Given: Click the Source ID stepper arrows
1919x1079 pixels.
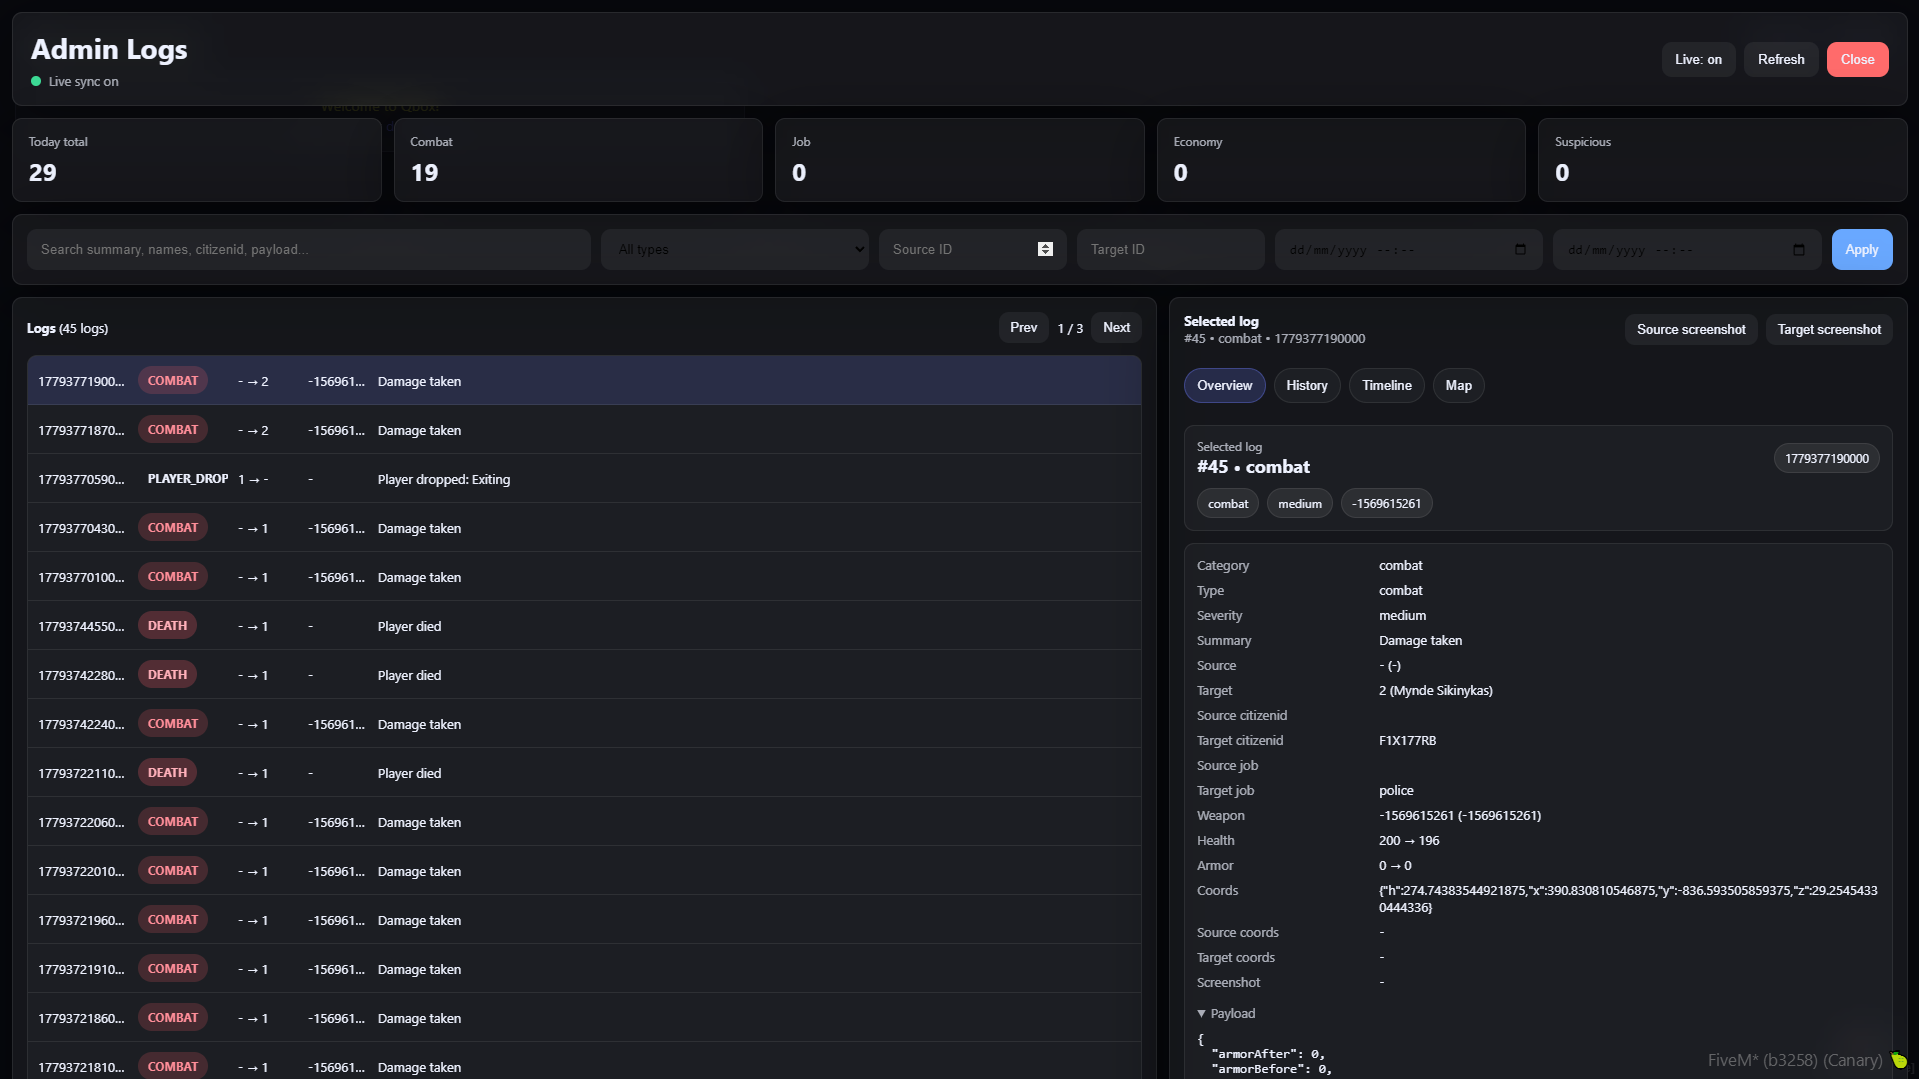Looking at the screenshot, I should click(x=1045, y=249).
